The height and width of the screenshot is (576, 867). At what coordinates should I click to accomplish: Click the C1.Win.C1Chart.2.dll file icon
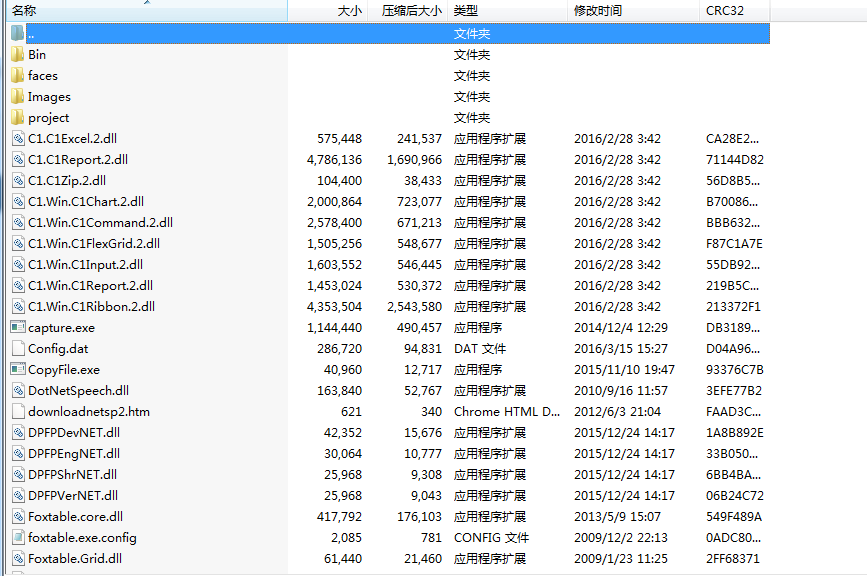point(18,202)
